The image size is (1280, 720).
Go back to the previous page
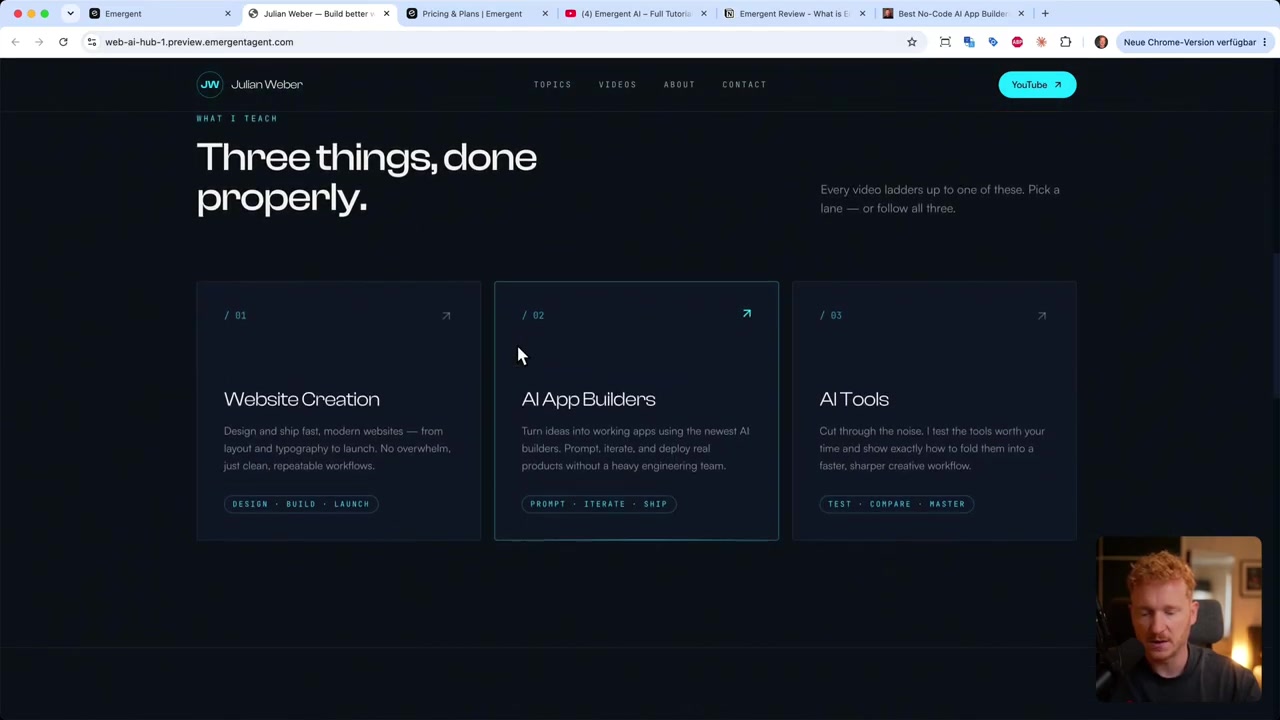(15, 42)
